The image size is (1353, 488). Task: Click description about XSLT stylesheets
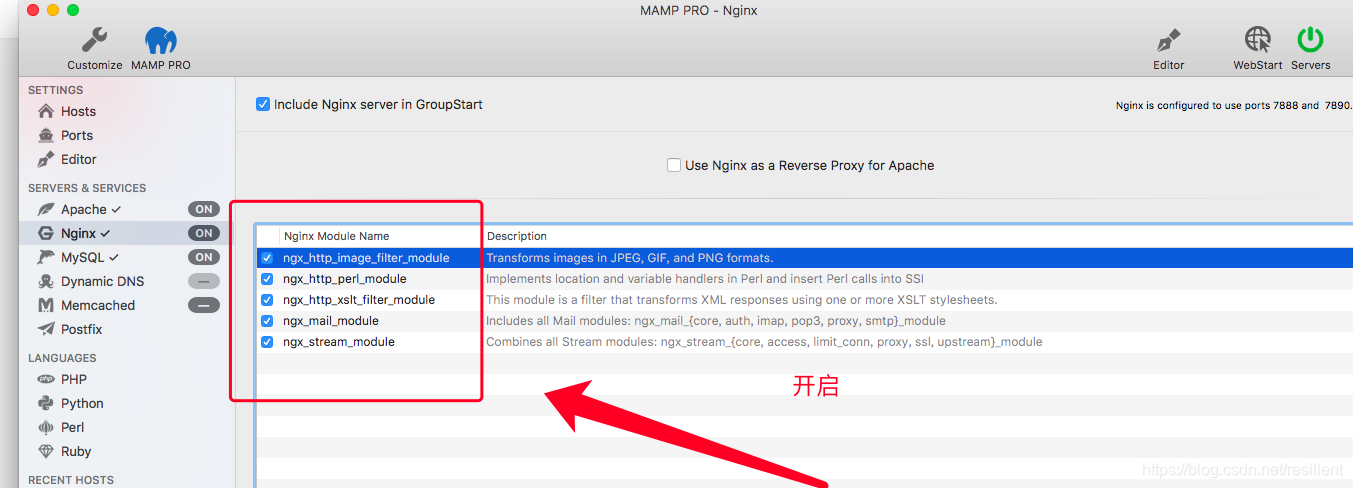click(x=741, y=300)
